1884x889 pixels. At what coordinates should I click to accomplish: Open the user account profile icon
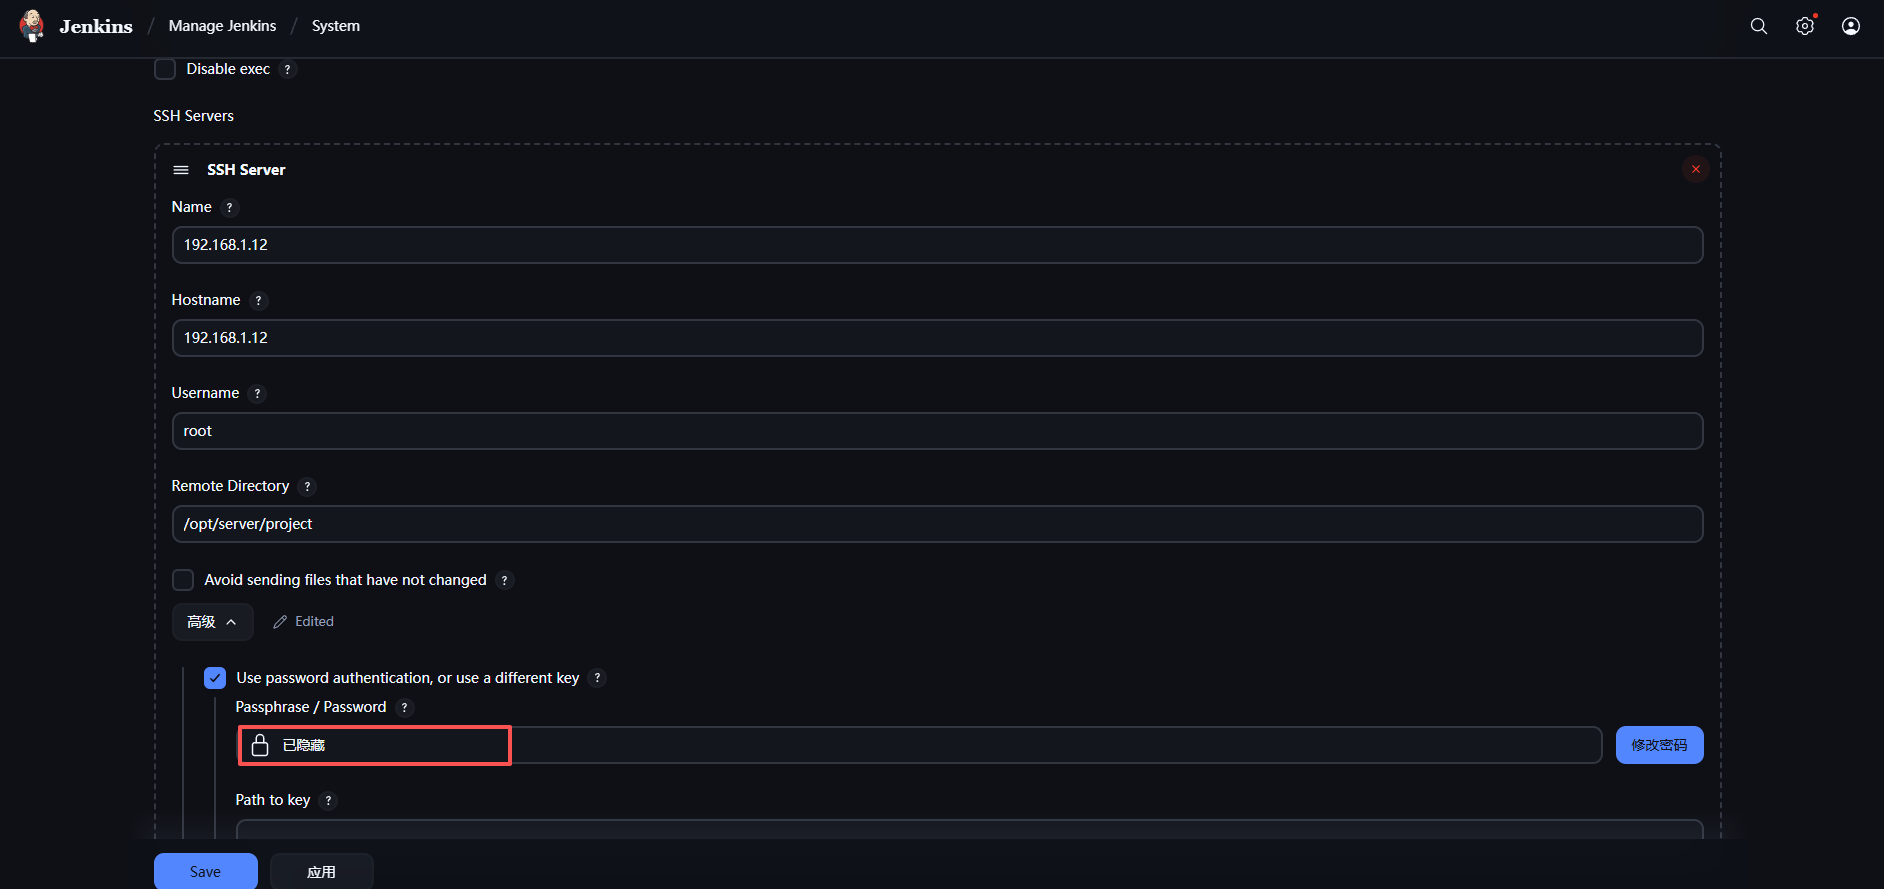(1851, 26)
